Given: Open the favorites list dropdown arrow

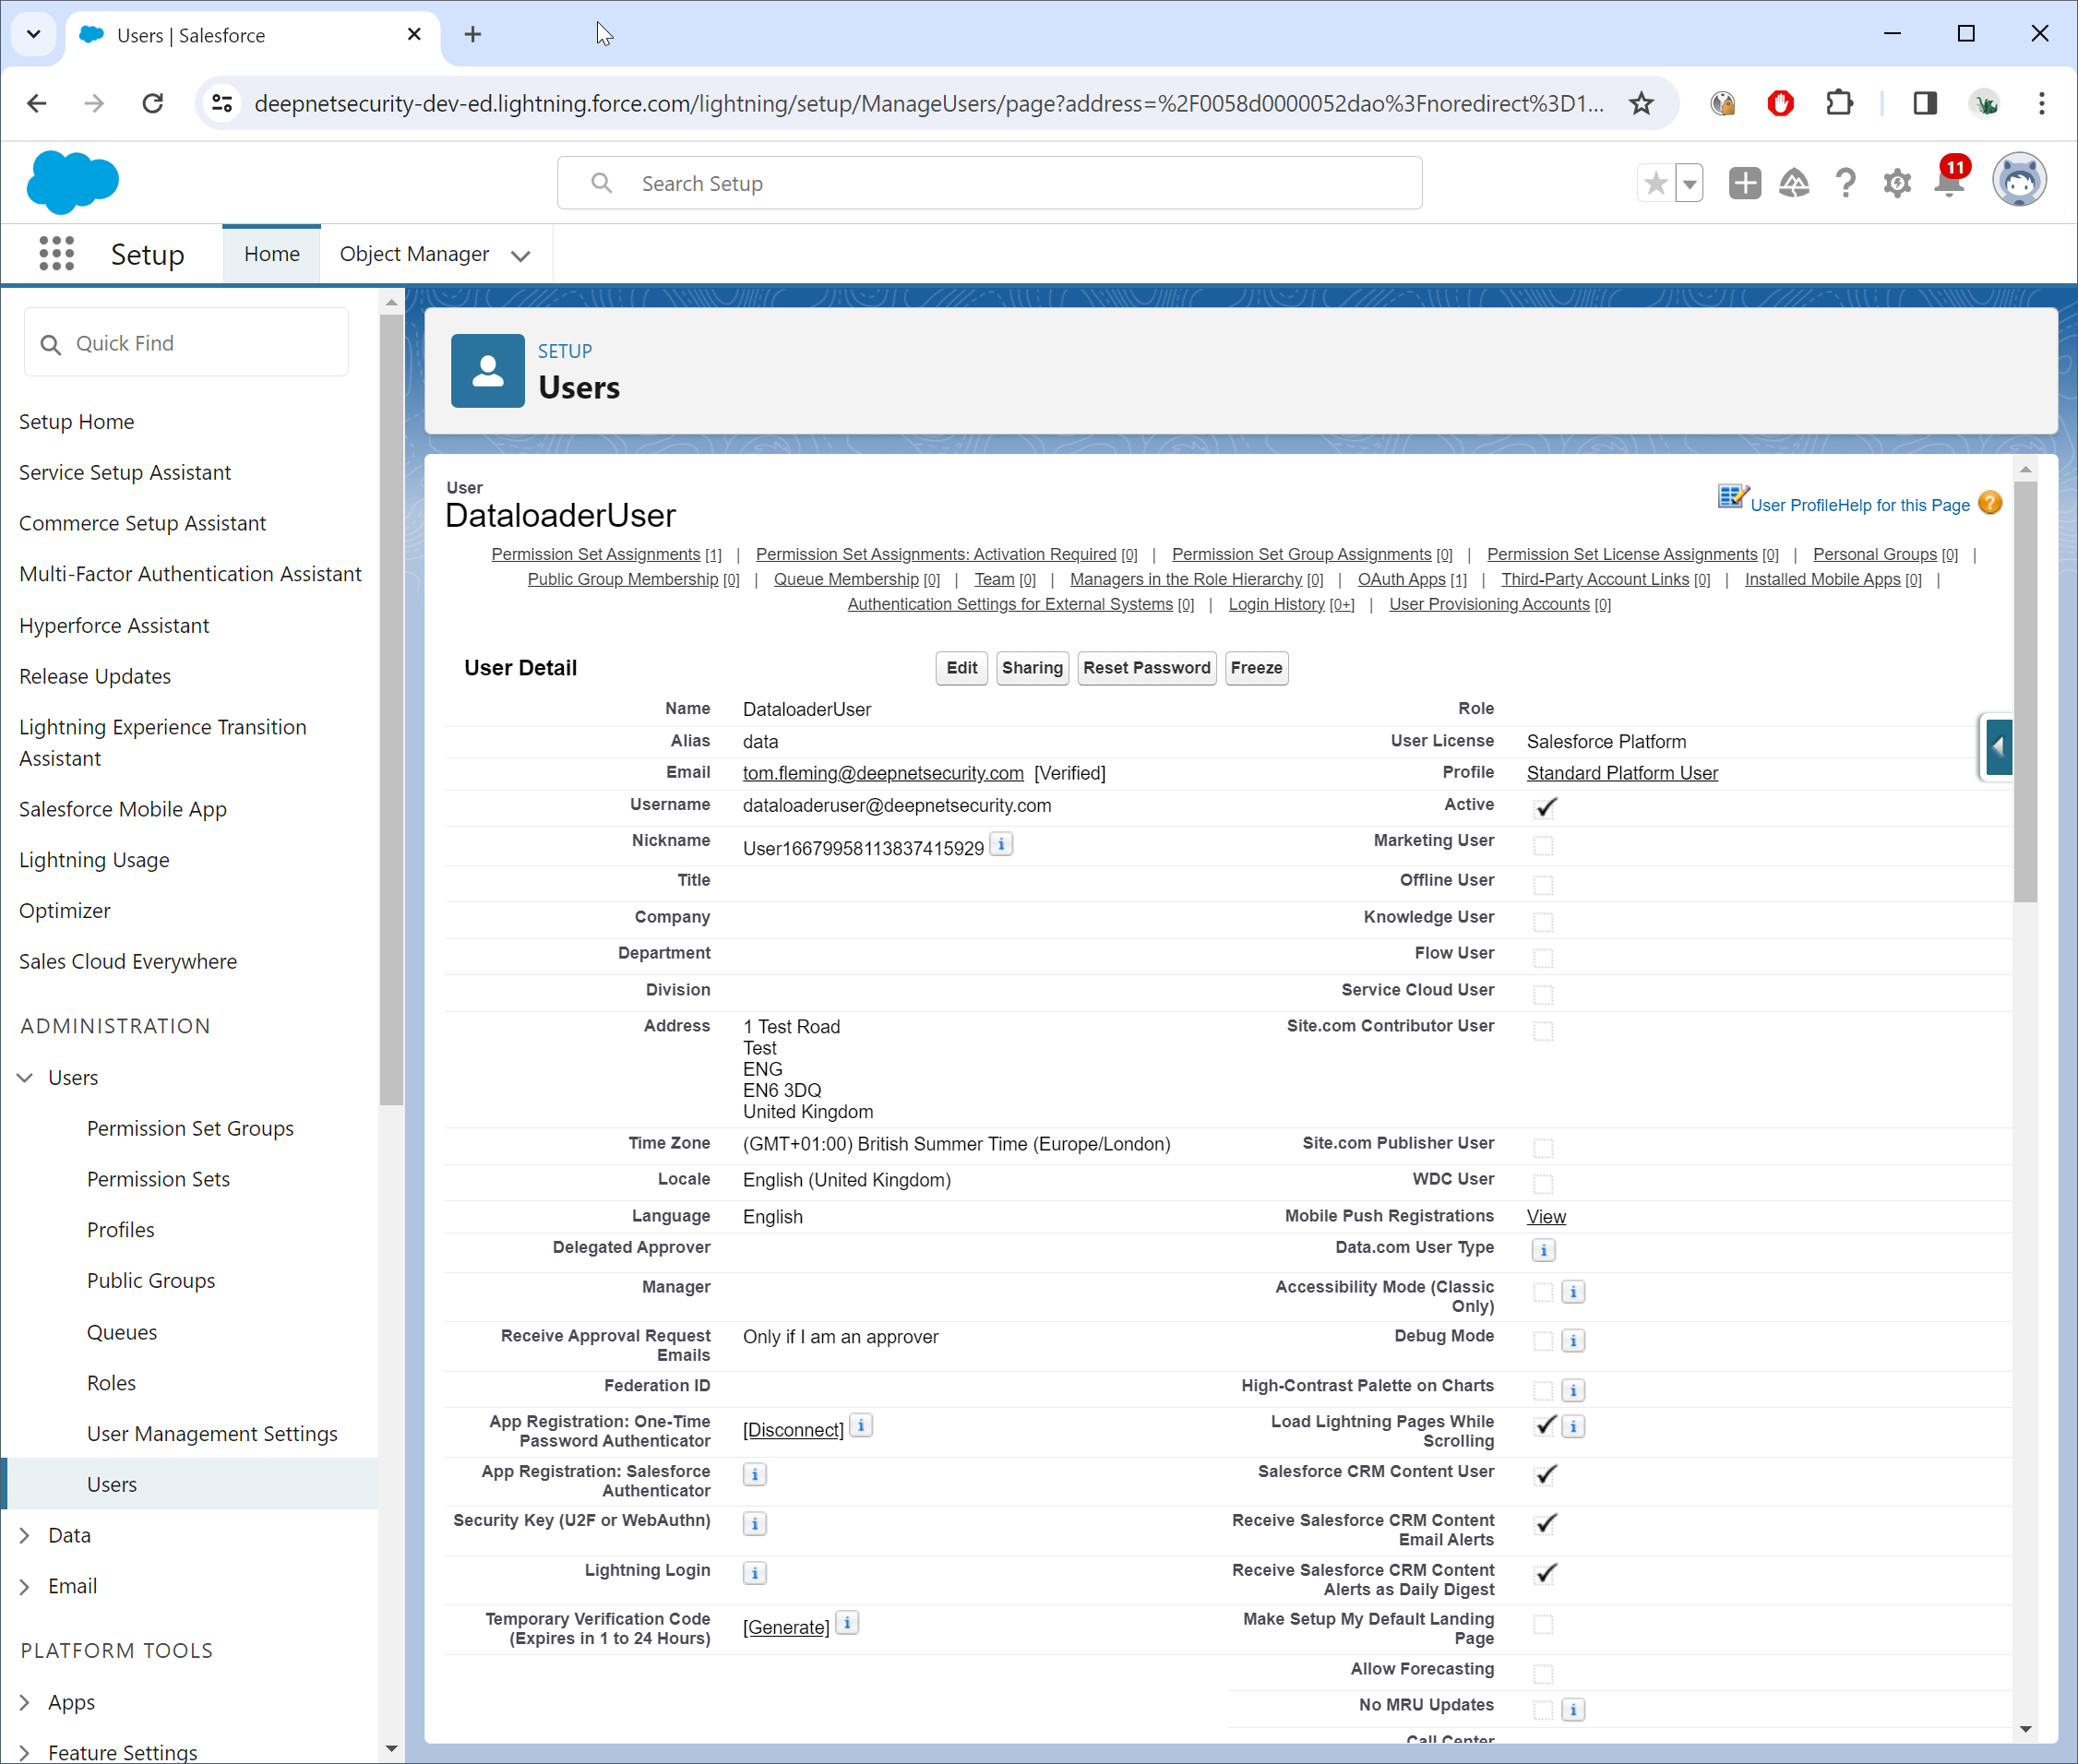Looking at the screenshot, I should pyautogui.click(x=1689, y=183).
